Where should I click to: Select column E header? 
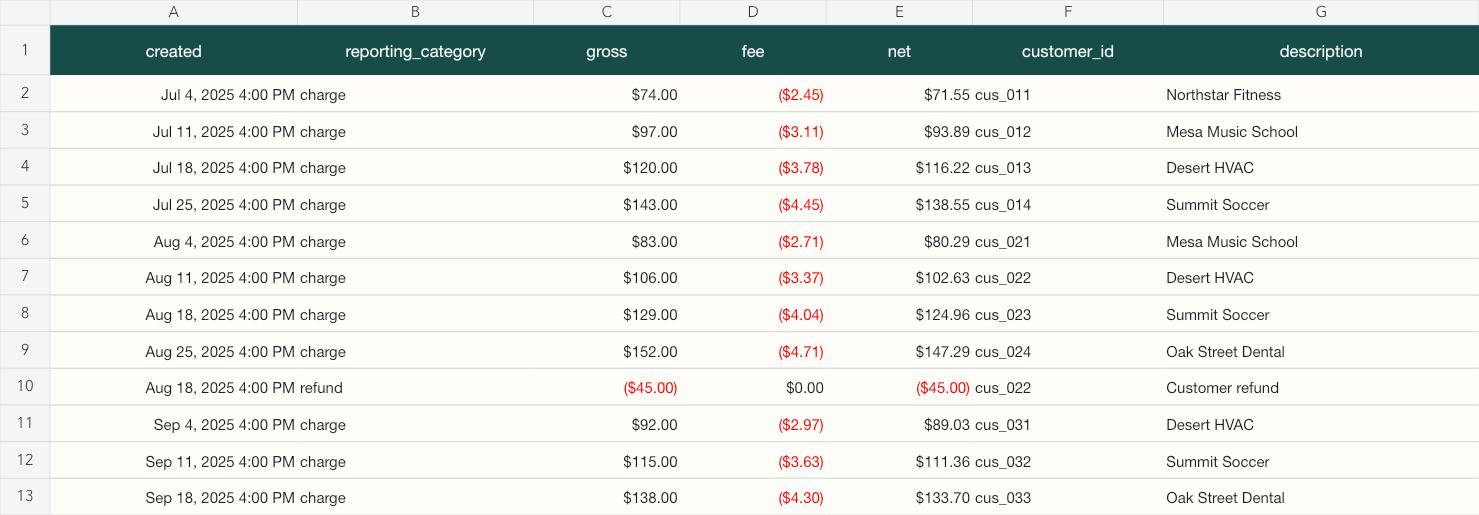(899, 12)
